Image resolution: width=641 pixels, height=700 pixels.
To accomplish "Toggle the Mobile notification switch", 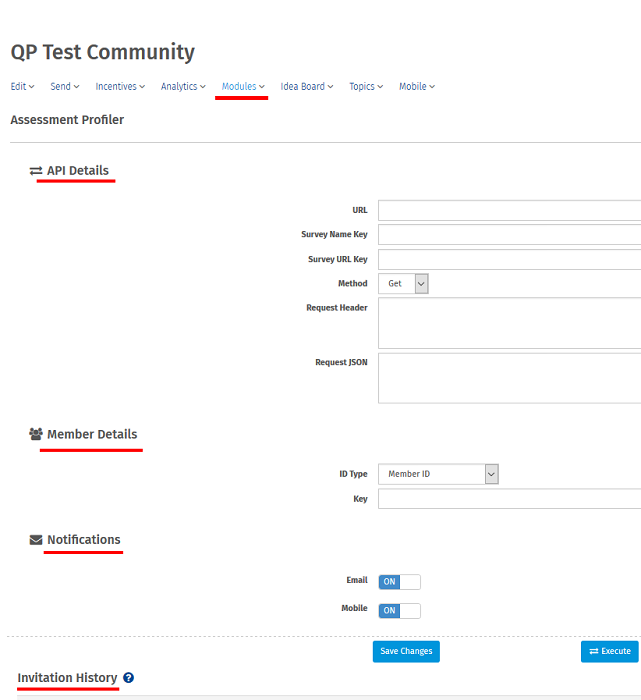I will (399, 610).
